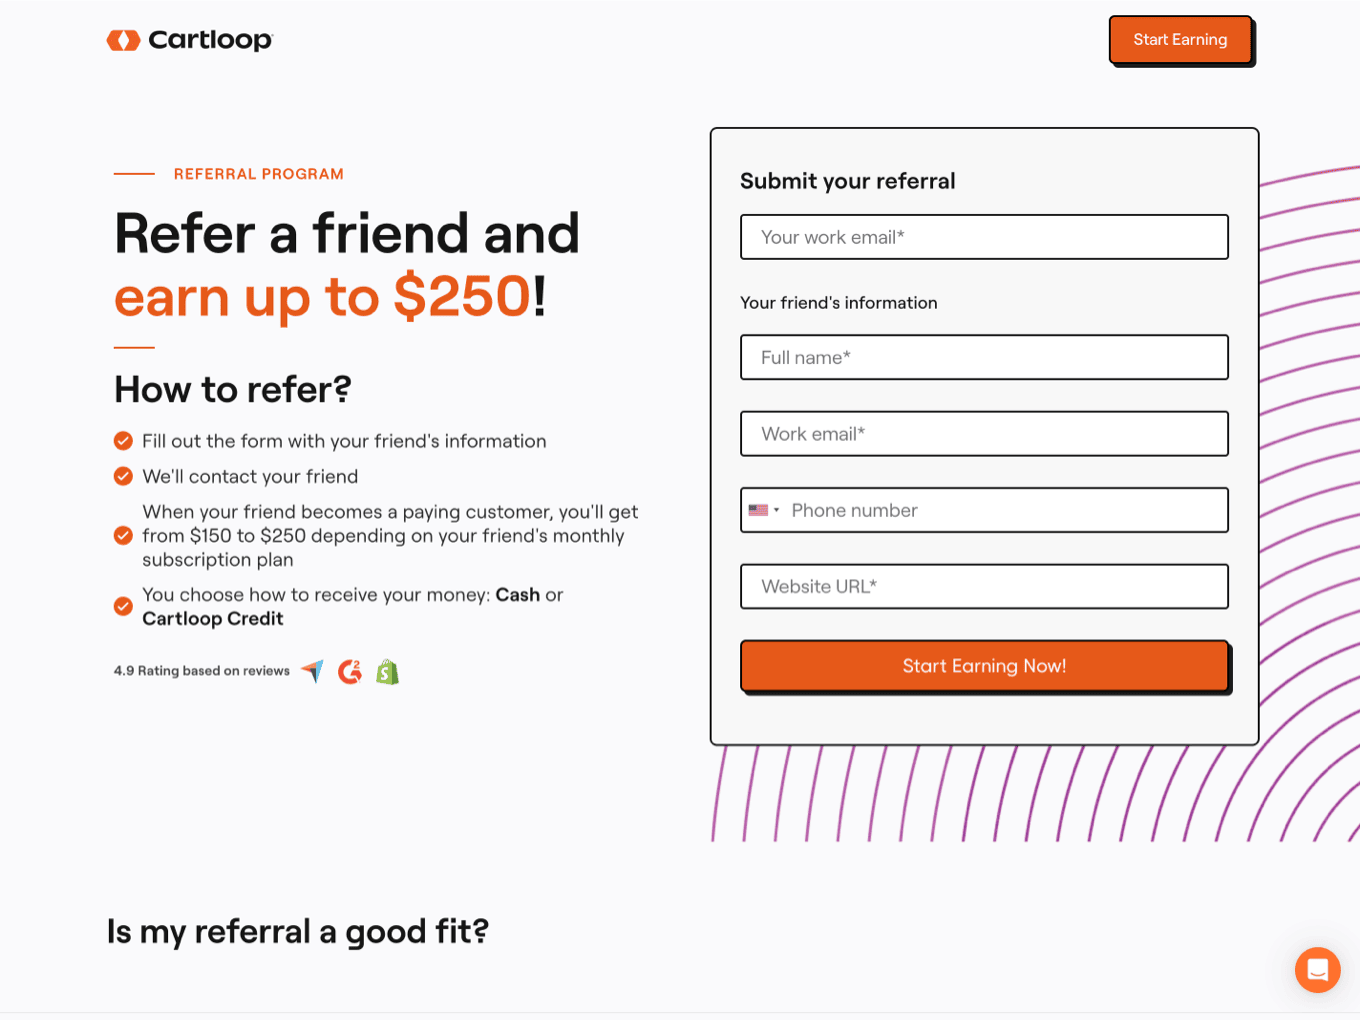Open the Intercom chat bubble widget
The width and height of the screenshot is (1360, 1020).
tap(1317, 969)
